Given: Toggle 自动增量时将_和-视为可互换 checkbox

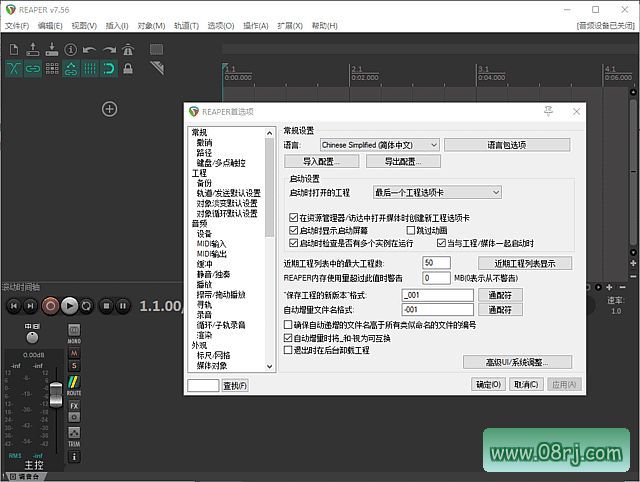Looking at the screenshot, I should point(288,338).
